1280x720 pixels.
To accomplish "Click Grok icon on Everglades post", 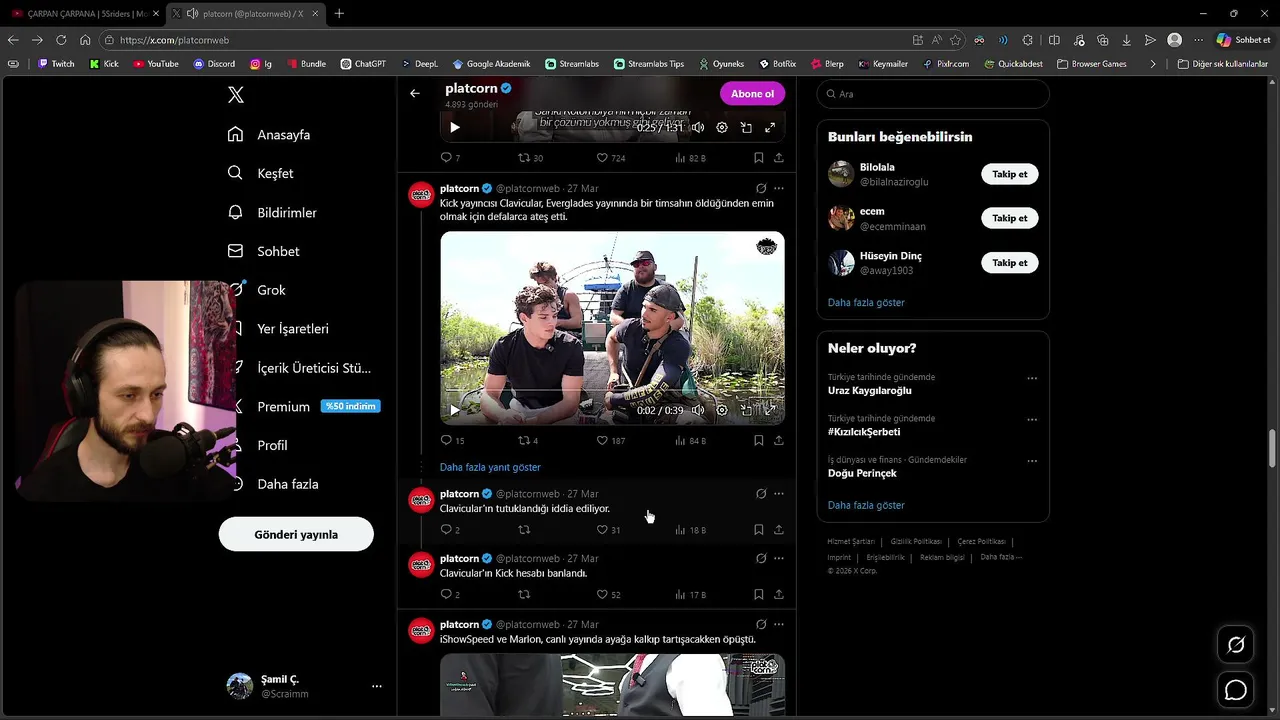I will [x=761, y=188].
